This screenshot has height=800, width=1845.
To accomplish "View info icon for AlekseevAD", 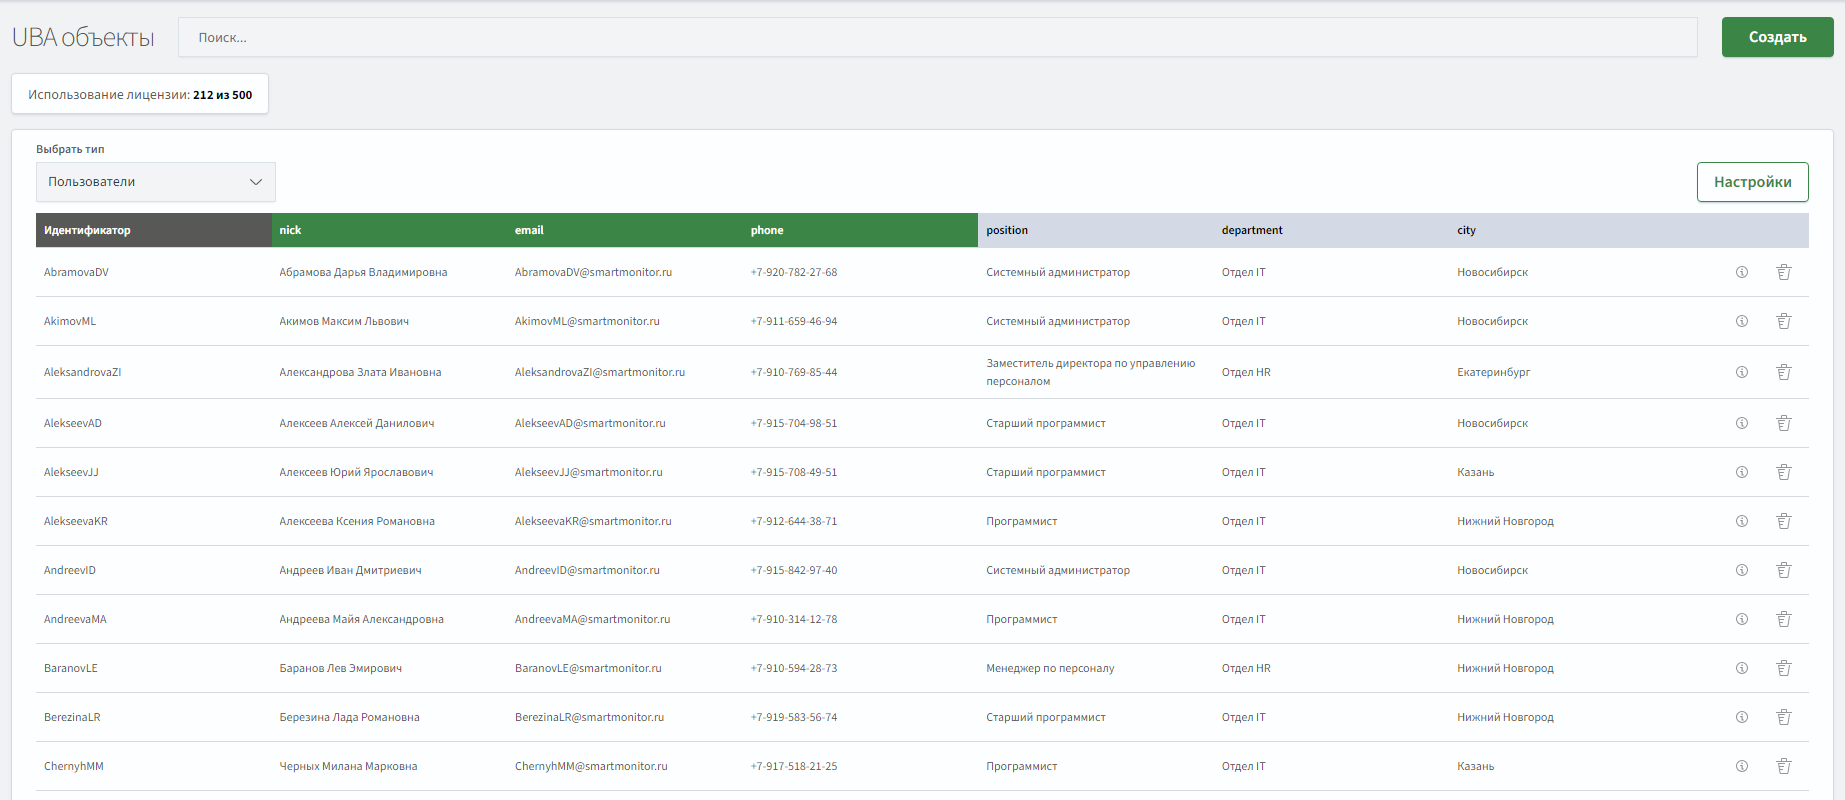I will 1742,423.
